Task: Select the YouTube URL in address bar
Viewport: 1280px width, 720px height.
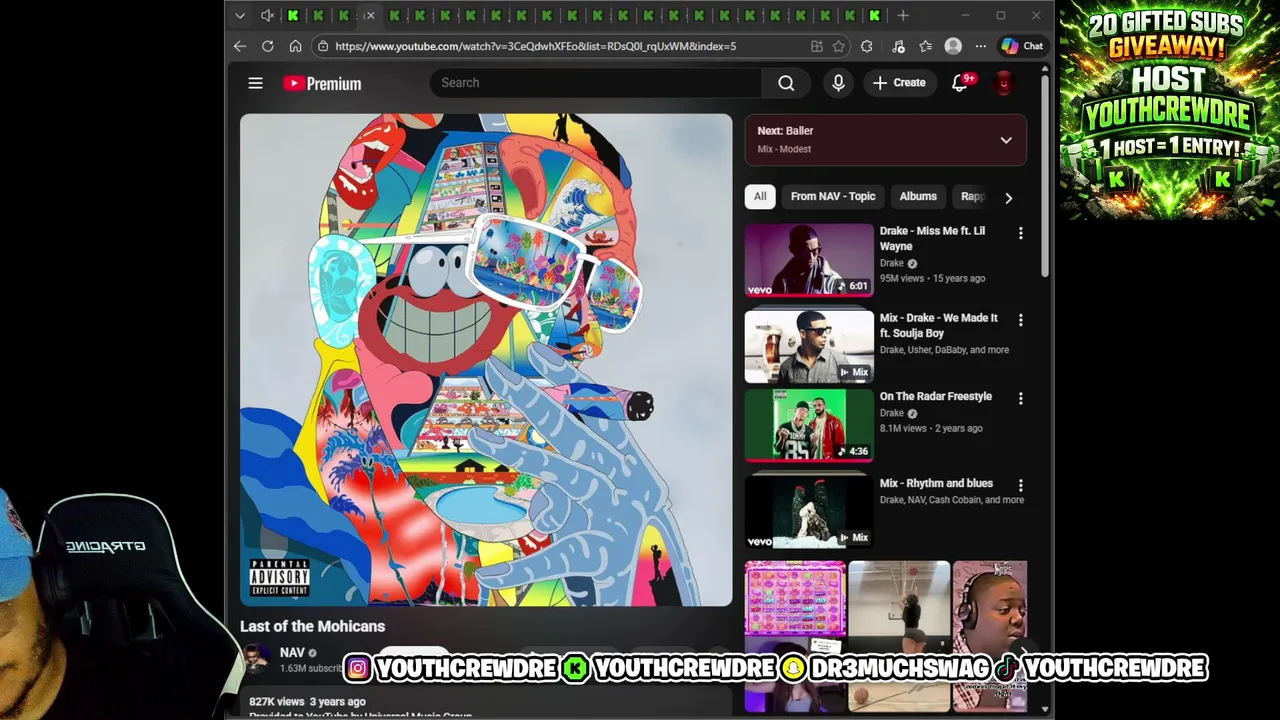Action: (536, 46)
